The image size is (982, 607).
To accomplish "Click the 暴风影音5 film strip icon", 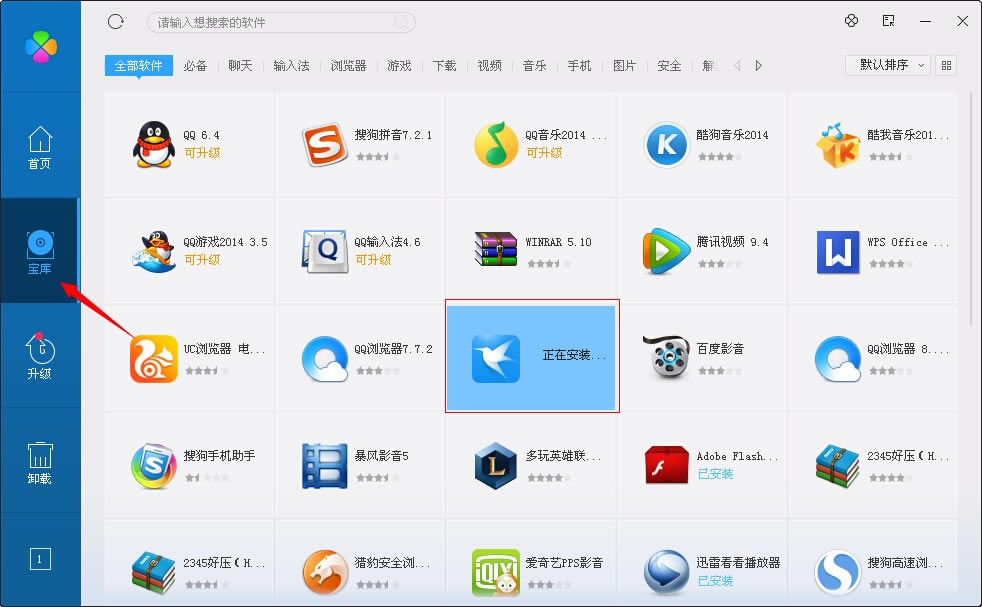I will point(324,465).
